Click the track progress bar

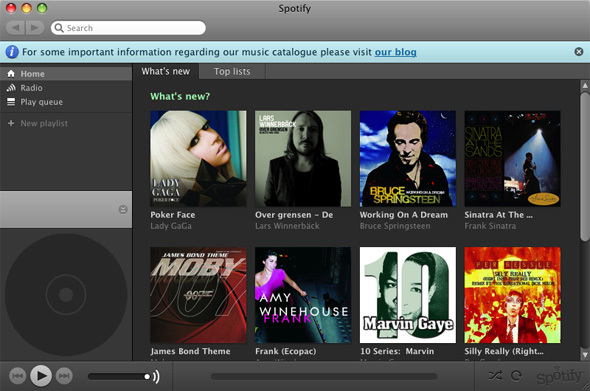tap(324, 376)
